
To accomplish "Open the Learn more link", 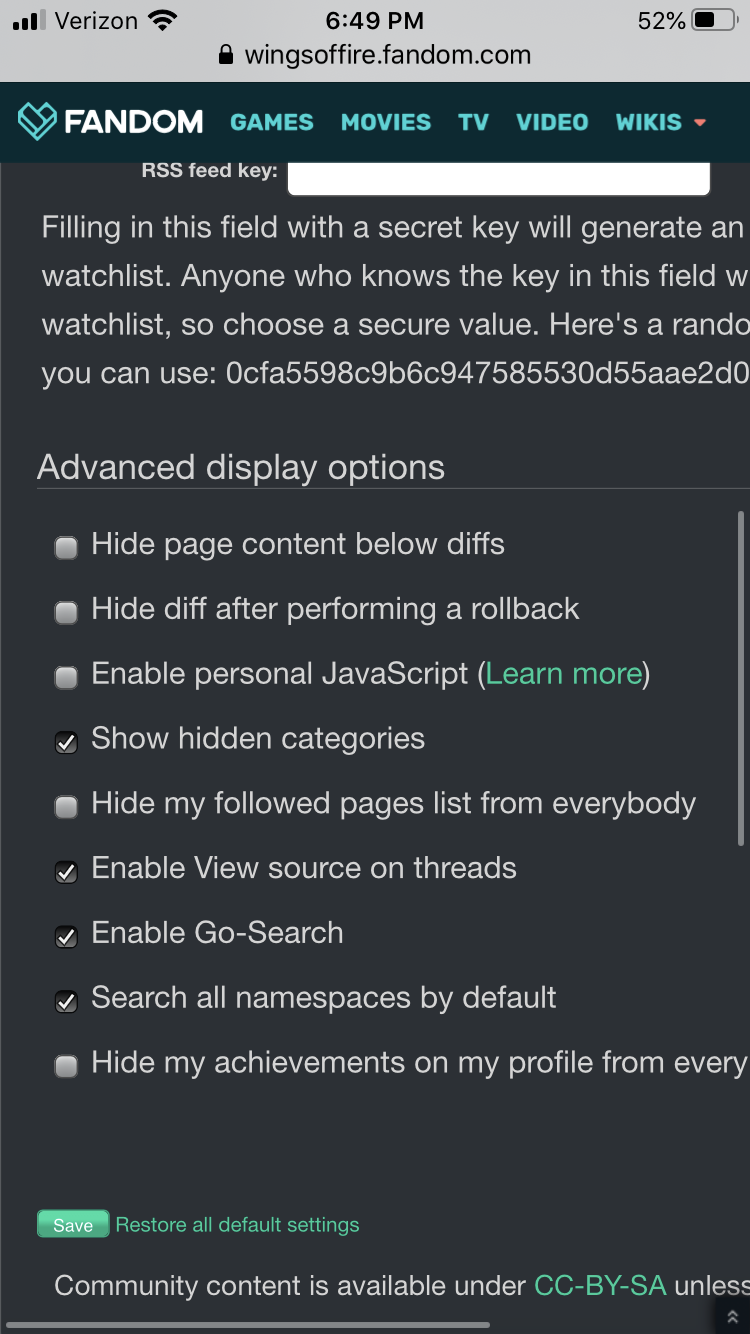I will tap(564, 674).
